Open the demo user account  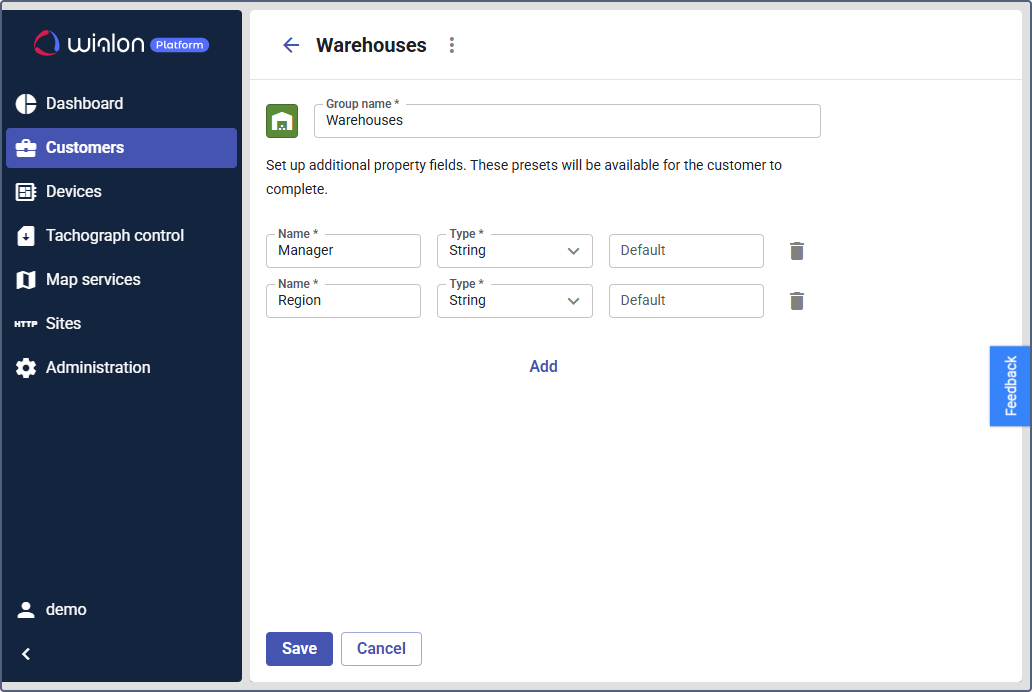[66, 610]
